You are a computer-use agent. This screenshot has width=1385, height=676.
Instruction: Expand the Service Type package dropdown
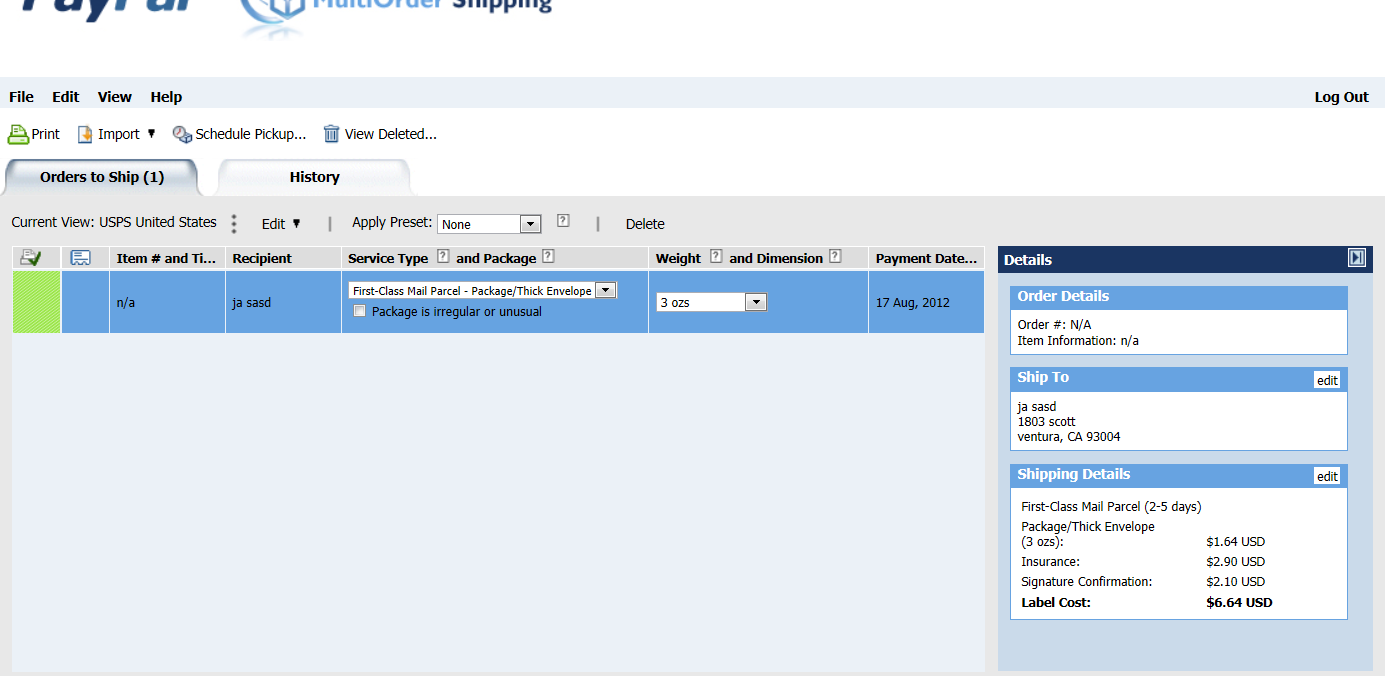click(x=606, y=290)
